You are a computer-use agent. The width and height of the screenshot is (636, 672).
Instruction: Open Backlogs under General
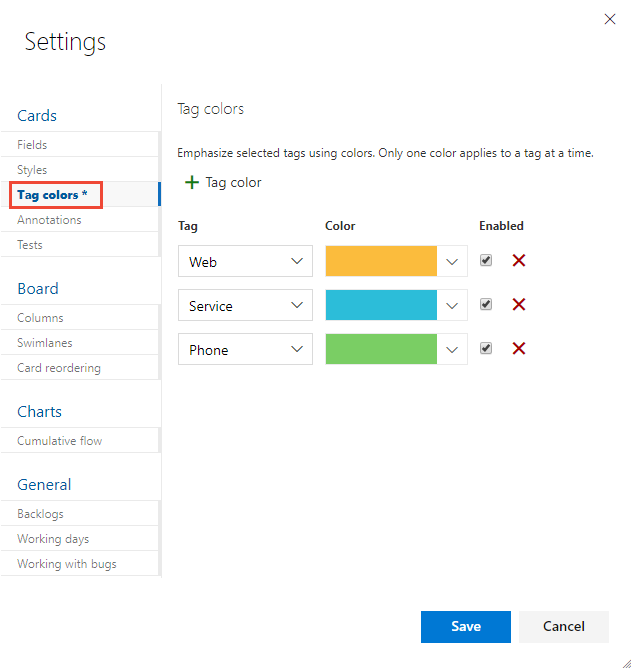80,514
